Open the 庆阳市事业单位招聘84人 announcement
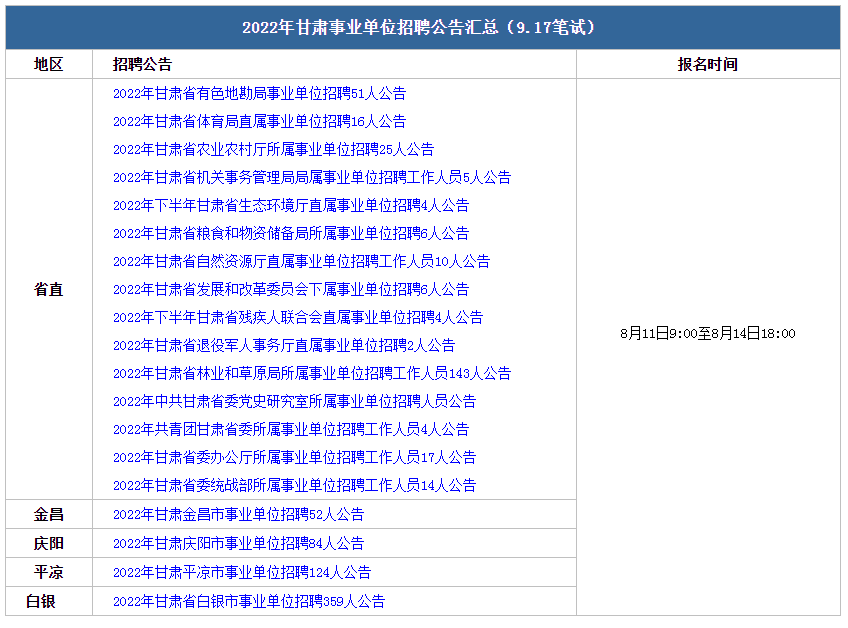The image size is (848, 628). click(x=238, y=544)
